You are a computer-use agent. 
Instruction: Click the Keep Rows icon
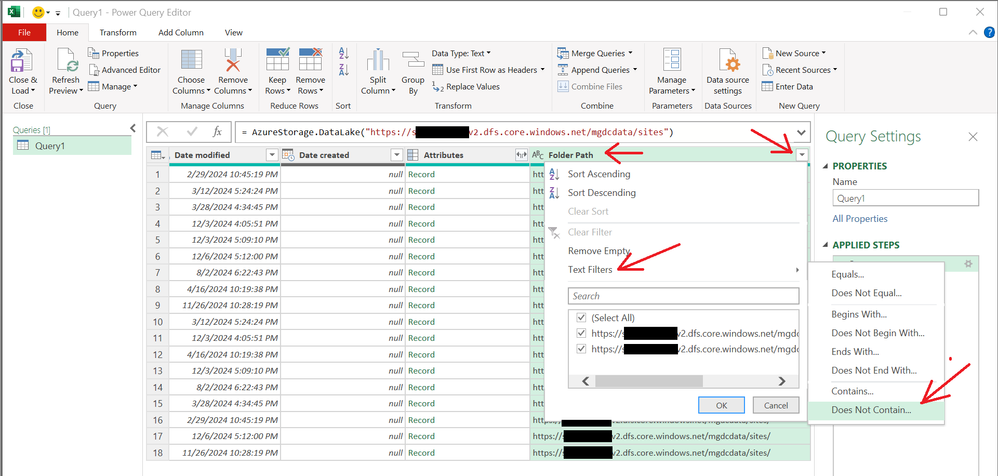click(278, 61)
